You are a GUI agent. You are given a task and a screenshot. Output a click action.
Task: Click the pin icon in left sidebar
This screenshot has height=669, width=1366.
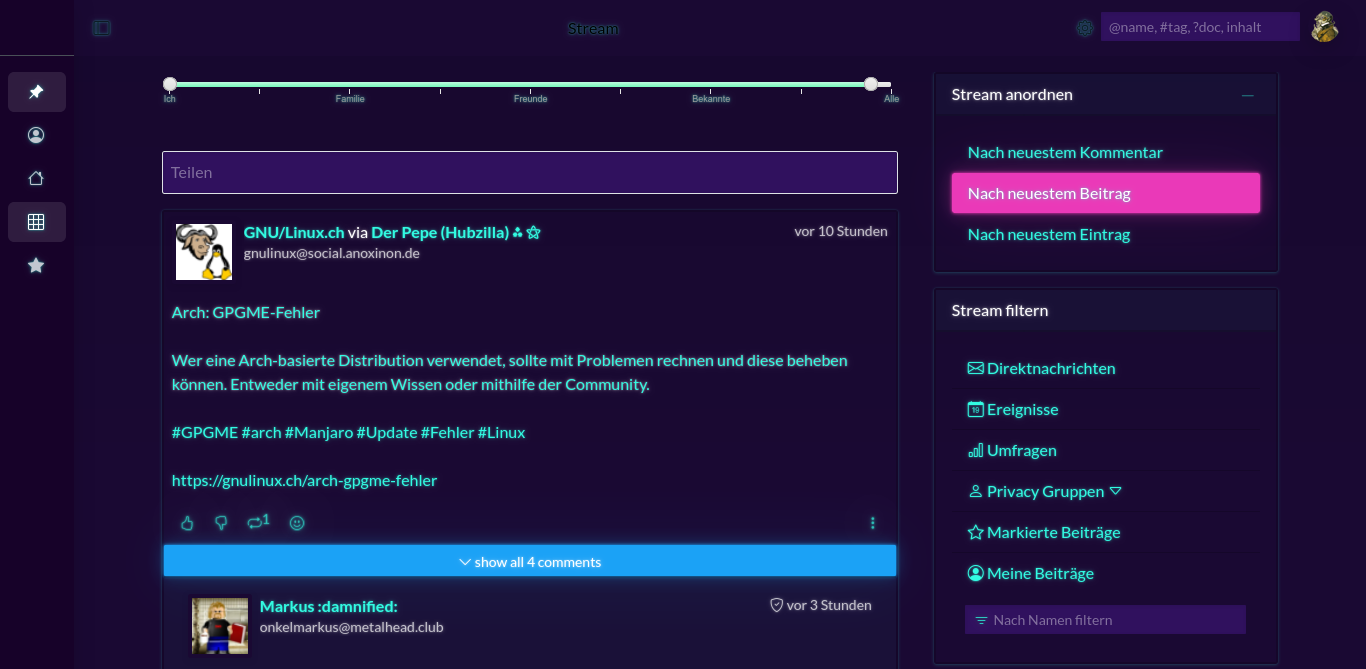pos(36,92)
